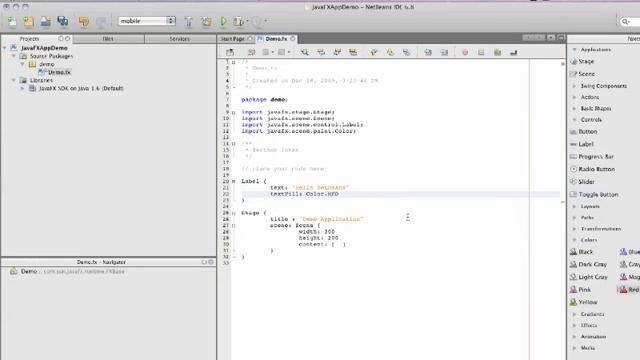Click the Debug Project icon

pyautogui.click(x=238, y=21)
